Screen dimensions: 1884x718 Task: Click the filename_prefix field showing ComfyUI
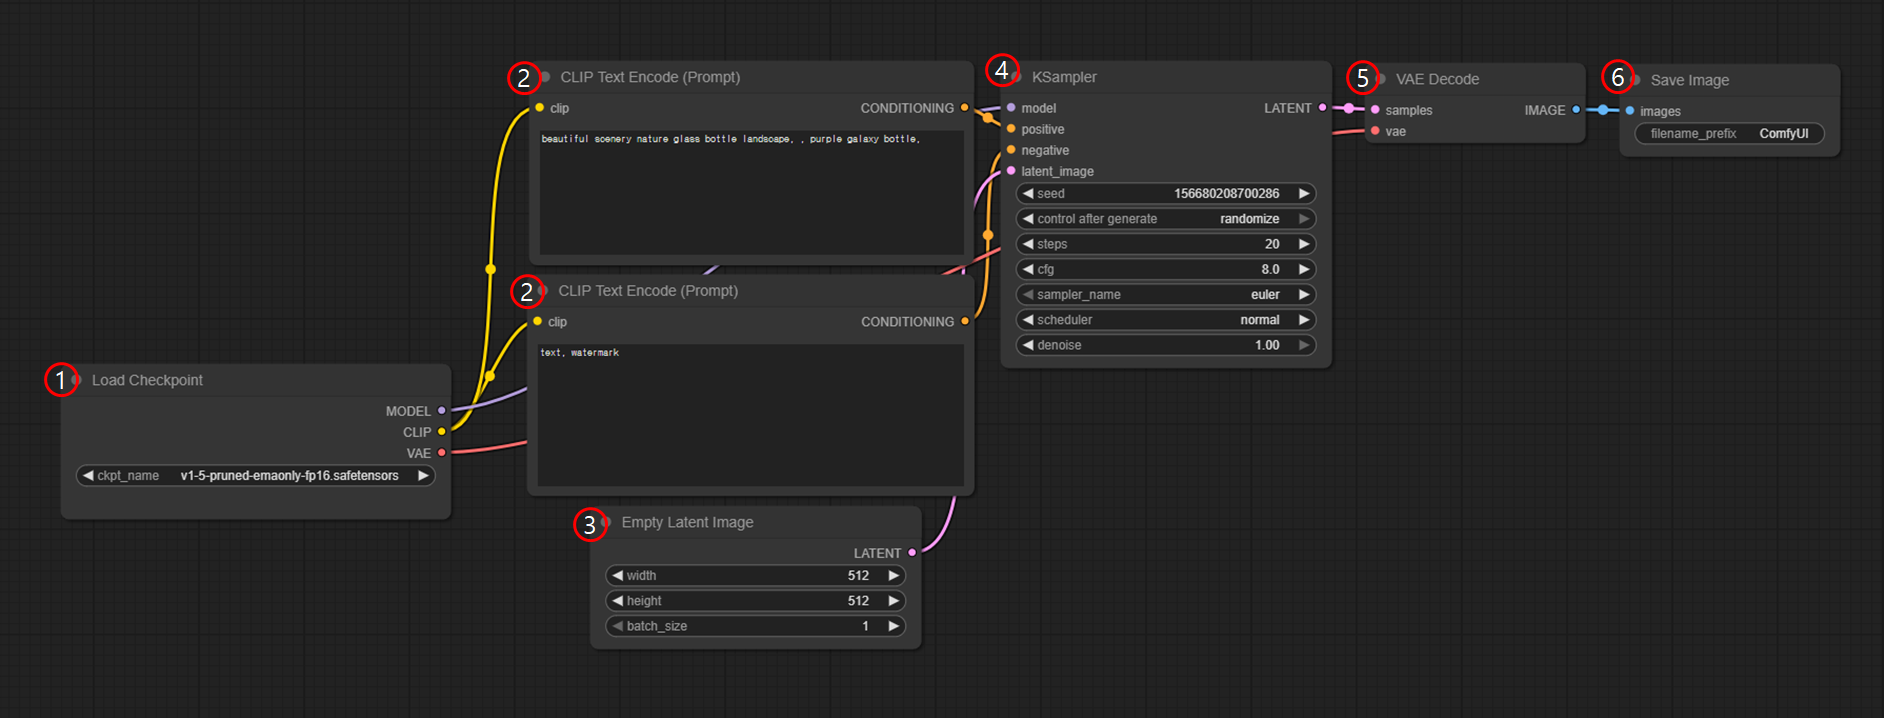[x=1729, y=134]
